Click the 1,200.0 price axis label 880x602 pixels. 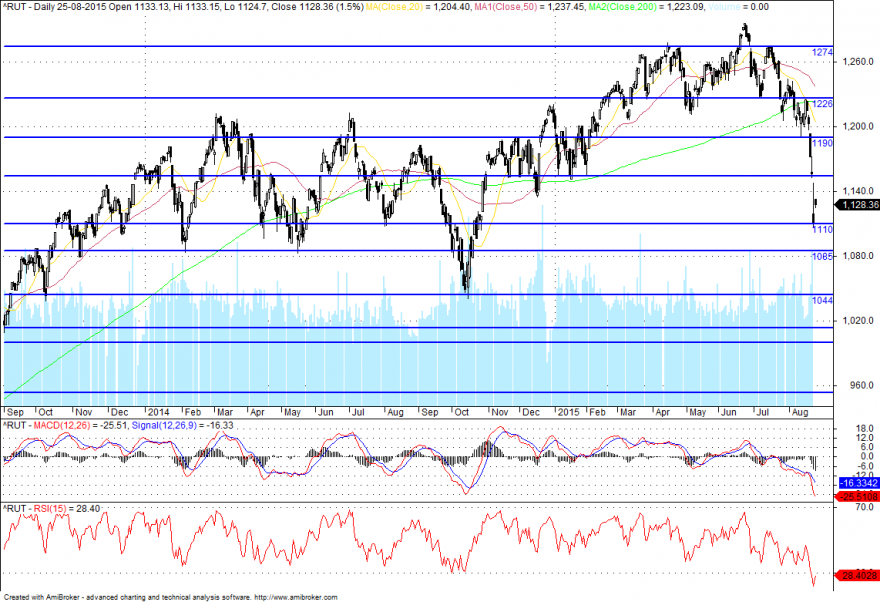(x=858, y=126)
